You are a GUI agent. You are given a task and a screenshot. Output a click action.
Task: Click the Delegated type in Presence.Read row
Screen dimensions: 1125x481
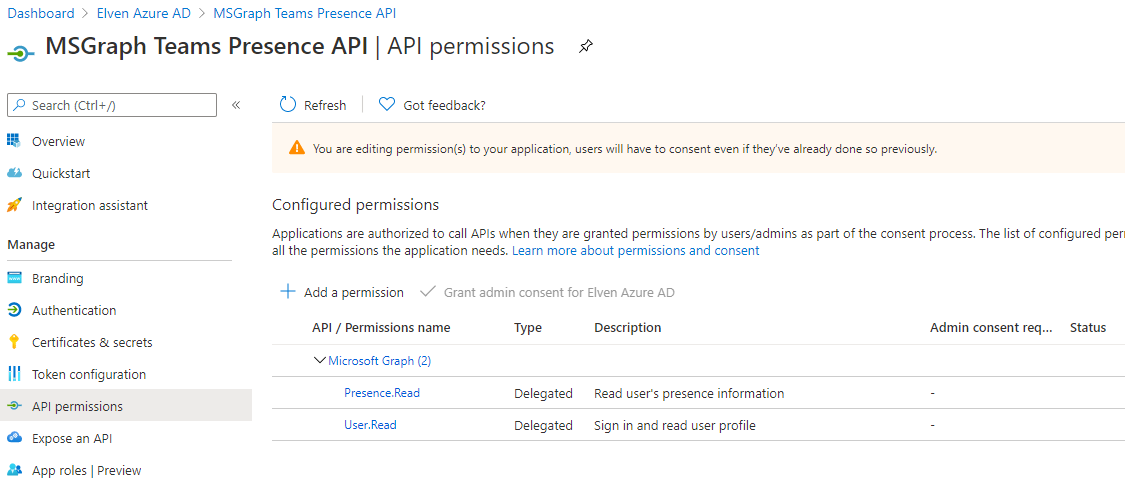click(x=543, y=393)
